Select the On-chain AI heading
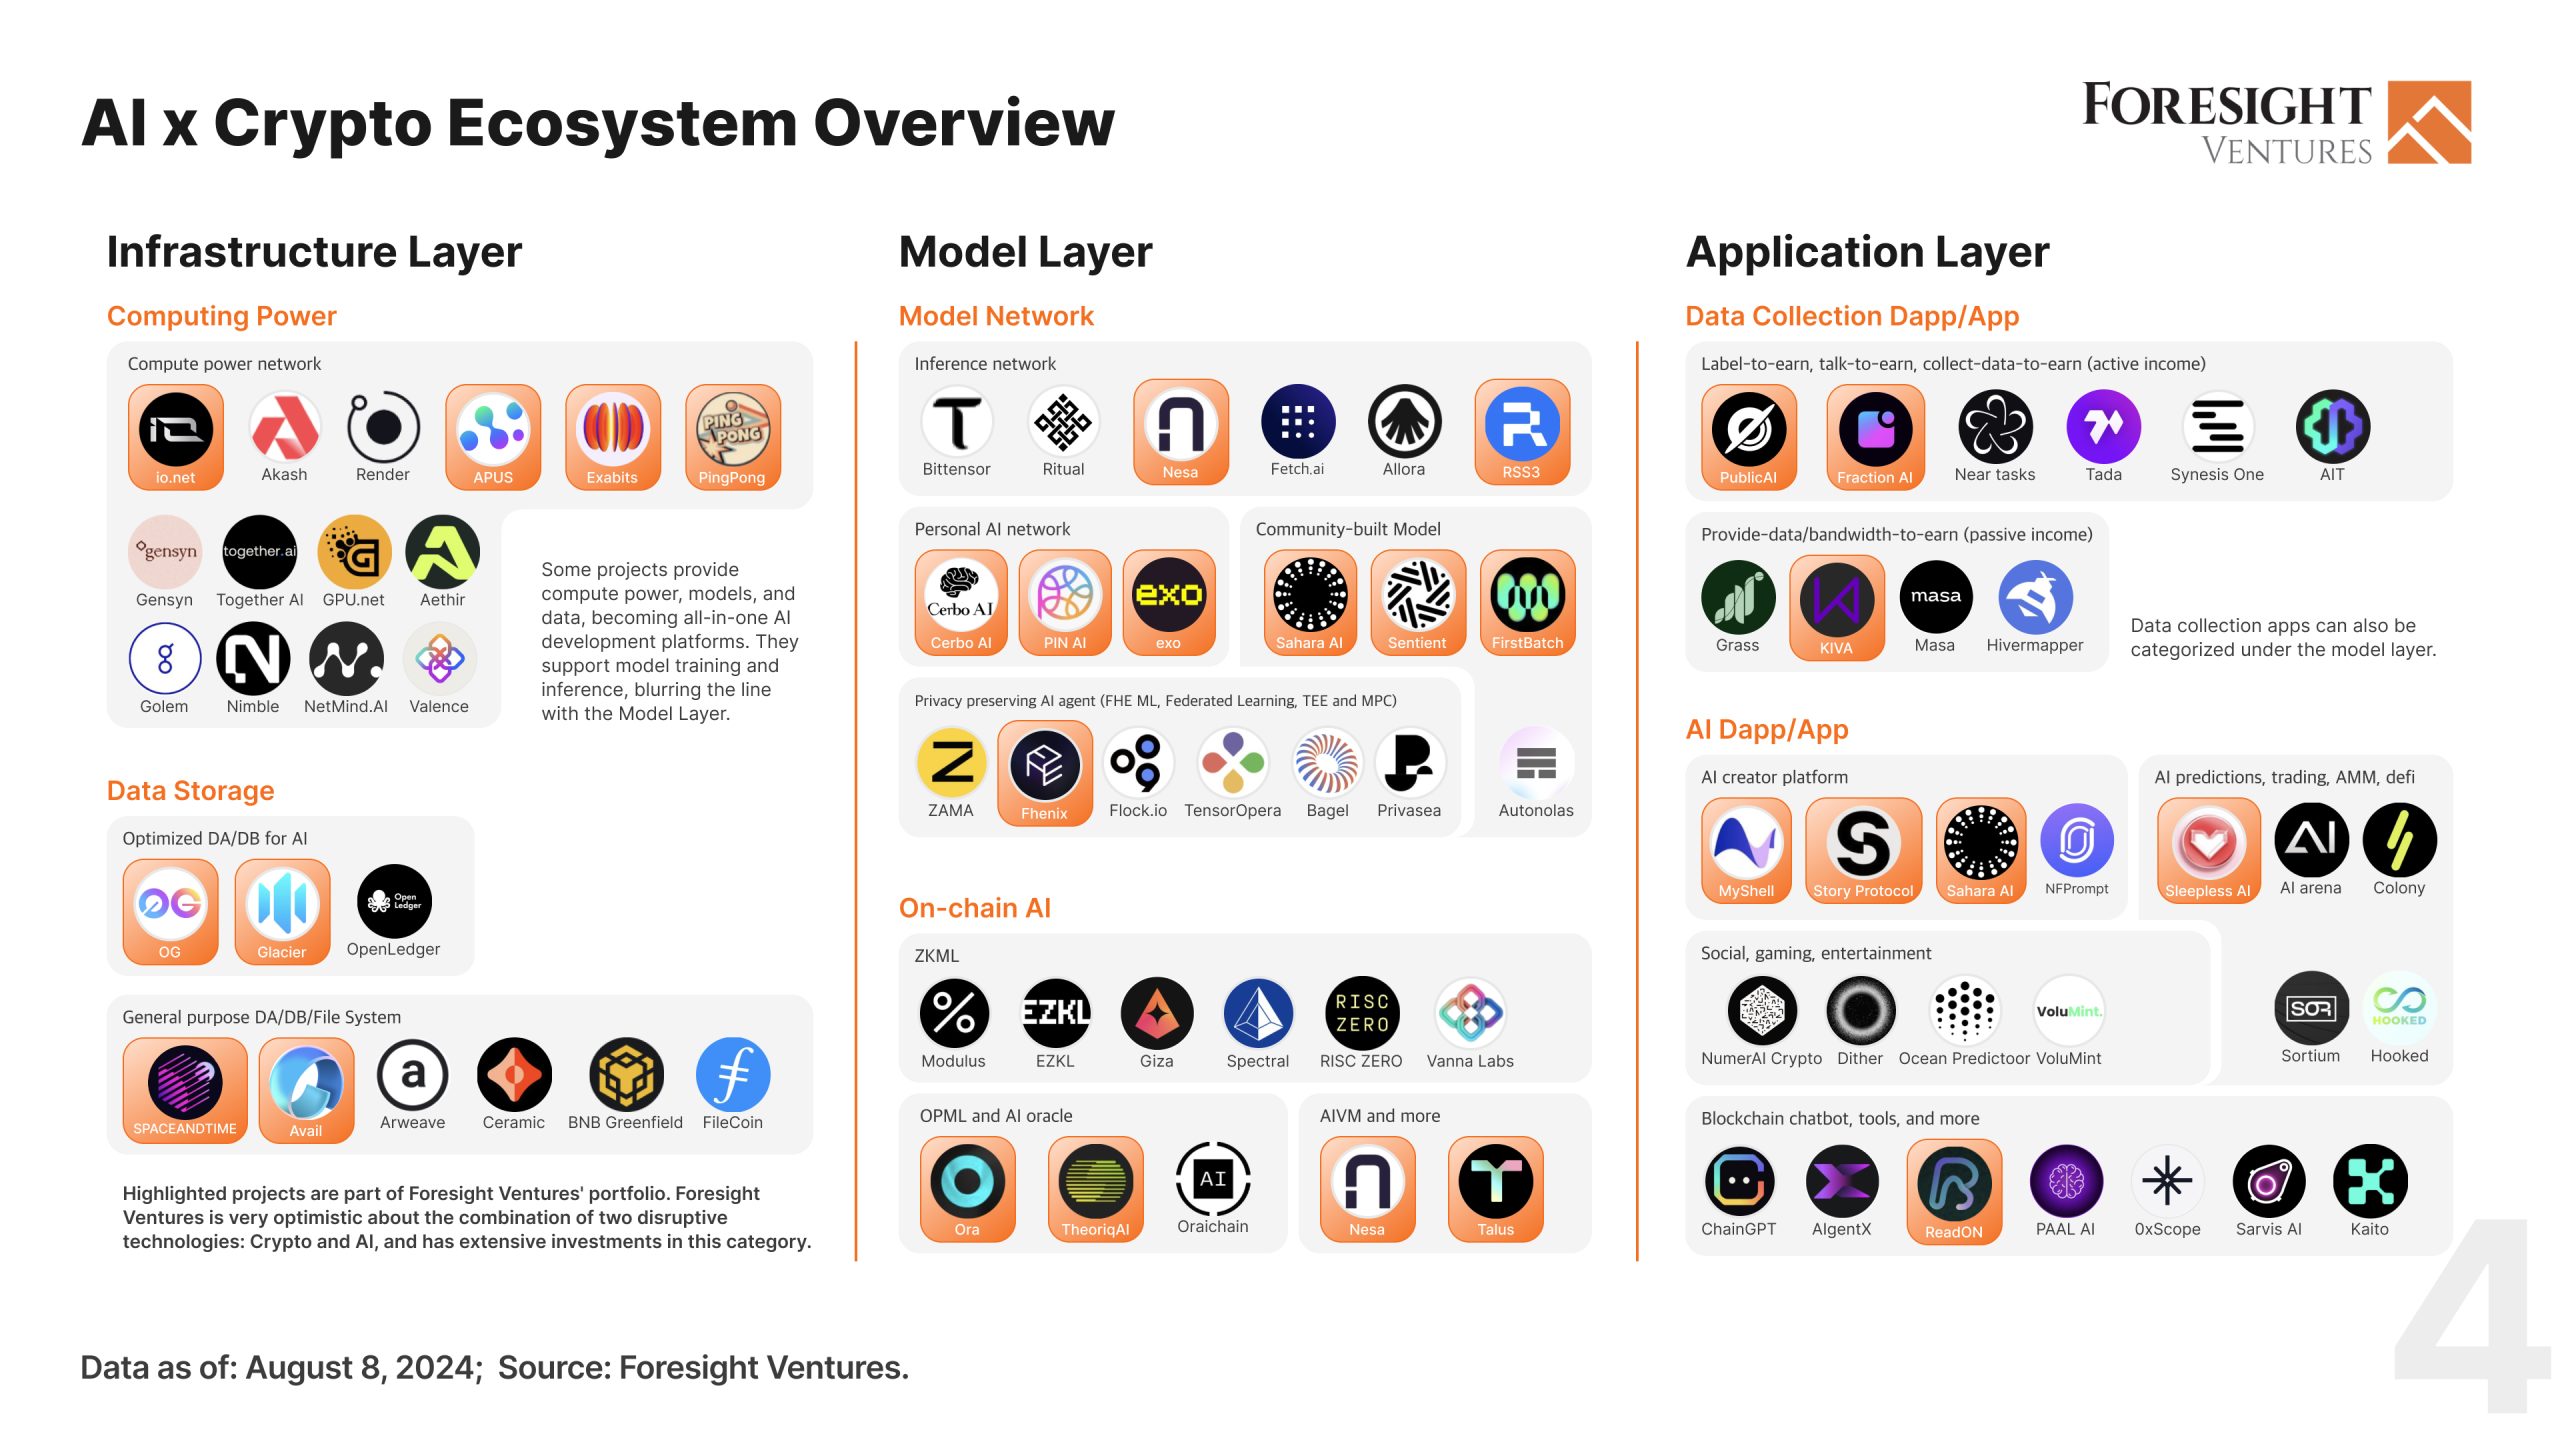 point(974,908)
